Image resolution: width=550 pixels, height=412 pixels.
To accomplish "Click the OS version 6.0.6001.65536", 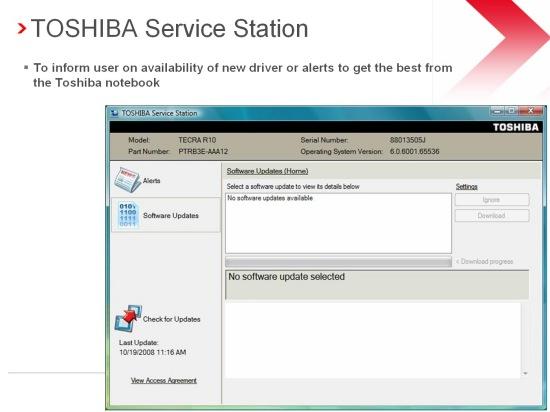I will [x=414, y=151].
